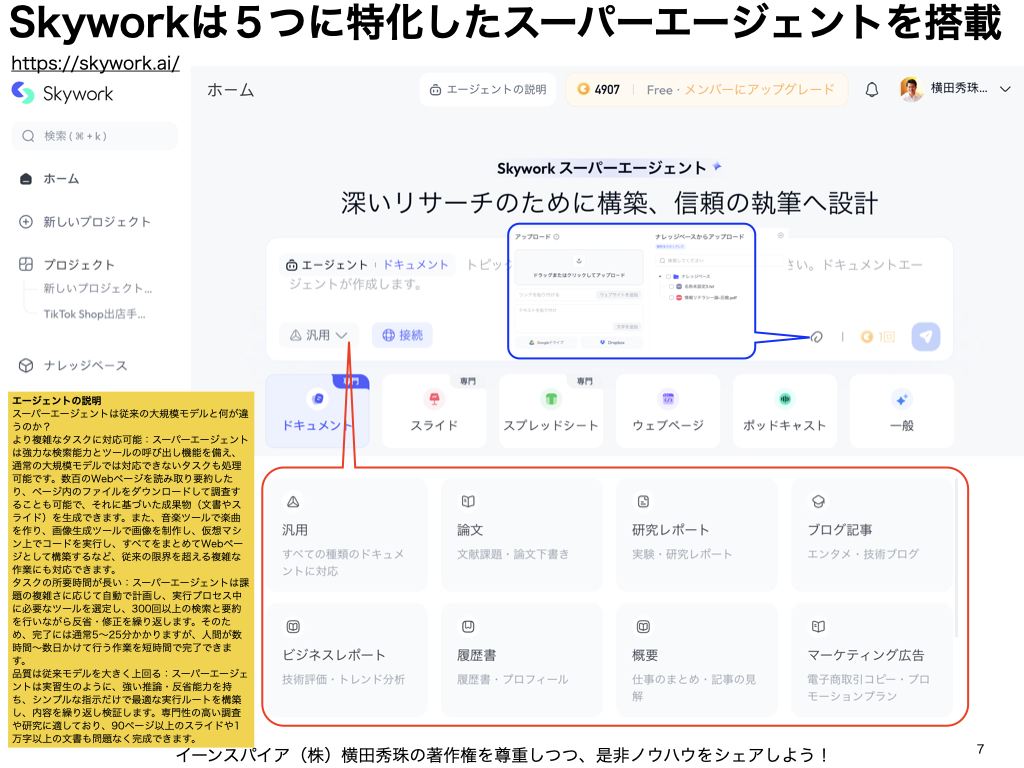Click the knowledge base search field in popup
Viewport: 1024px width, 768px height.
(720, 261)
